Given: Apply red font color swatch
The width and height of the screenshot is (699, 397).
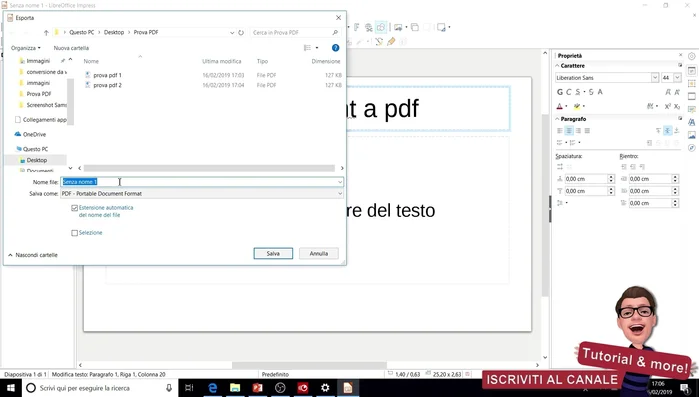Looking at the screenshot, I should click(x=560, y=106).
